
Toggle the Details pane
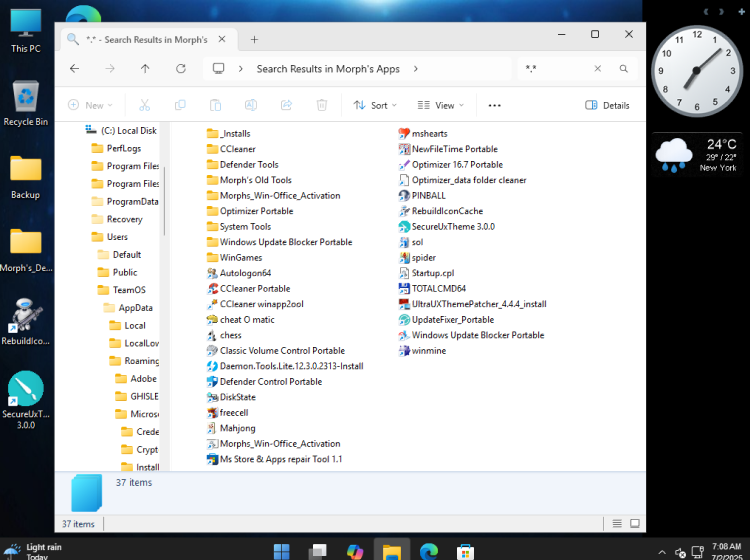pyautogui.click(x=607, y=105)
